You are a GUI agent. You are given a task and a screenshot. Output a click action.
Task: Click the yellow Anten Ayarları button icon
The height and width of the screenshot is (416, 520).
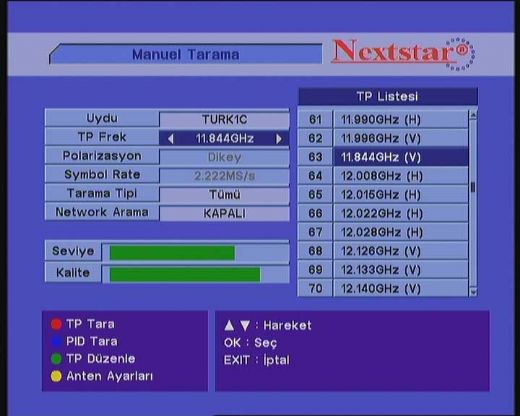[56, 376]
